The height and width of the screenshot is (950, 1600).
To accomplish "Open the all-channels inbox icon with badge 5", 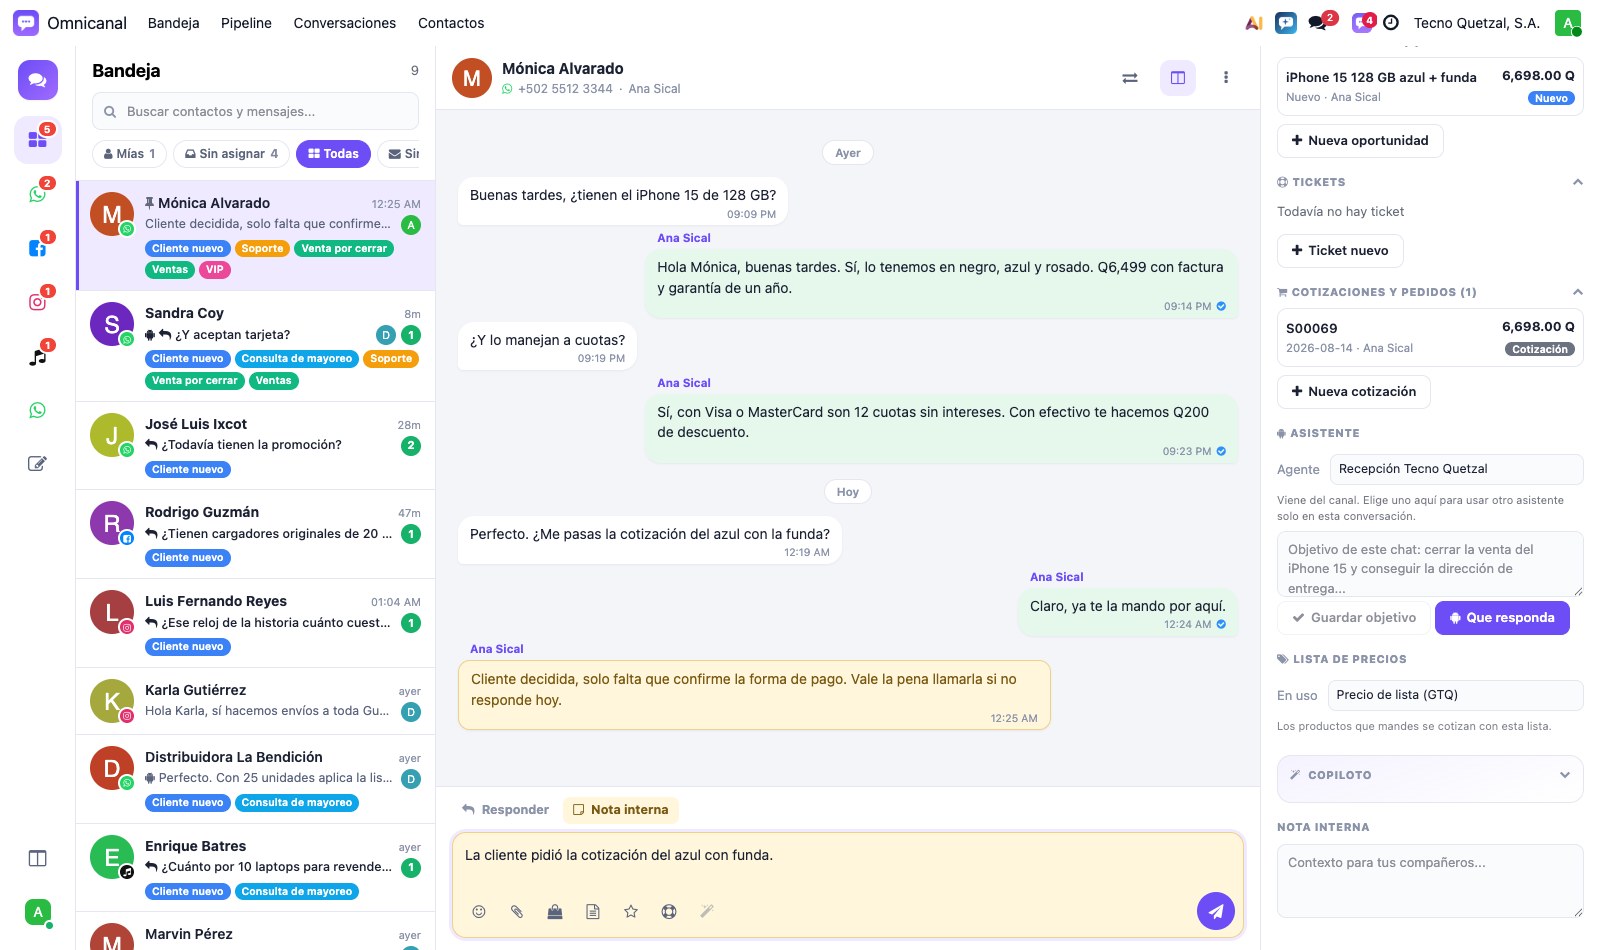I will [38, 140].
